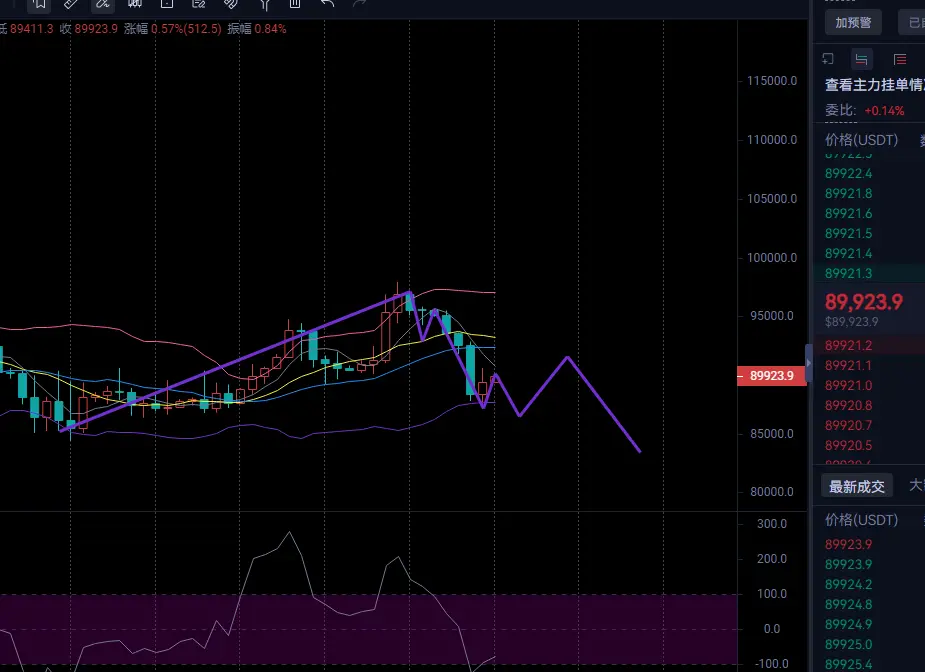Click order book price 89921.4
Image resolution: width=925 pixels, height=672 pixels.
(x=848, y=254)
